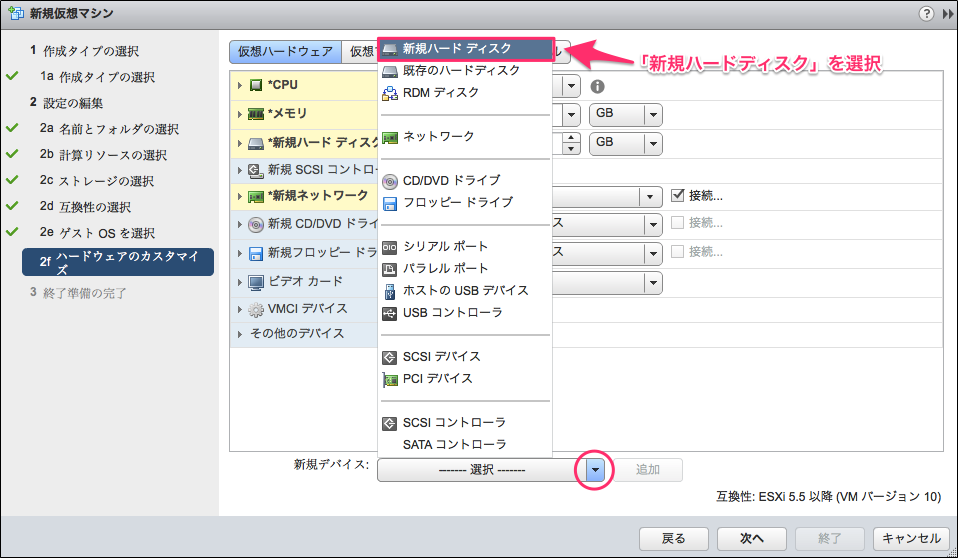Select フロッピー ドライブ menu entry
Screen dimensions: 958x558
tap(465, 202)
